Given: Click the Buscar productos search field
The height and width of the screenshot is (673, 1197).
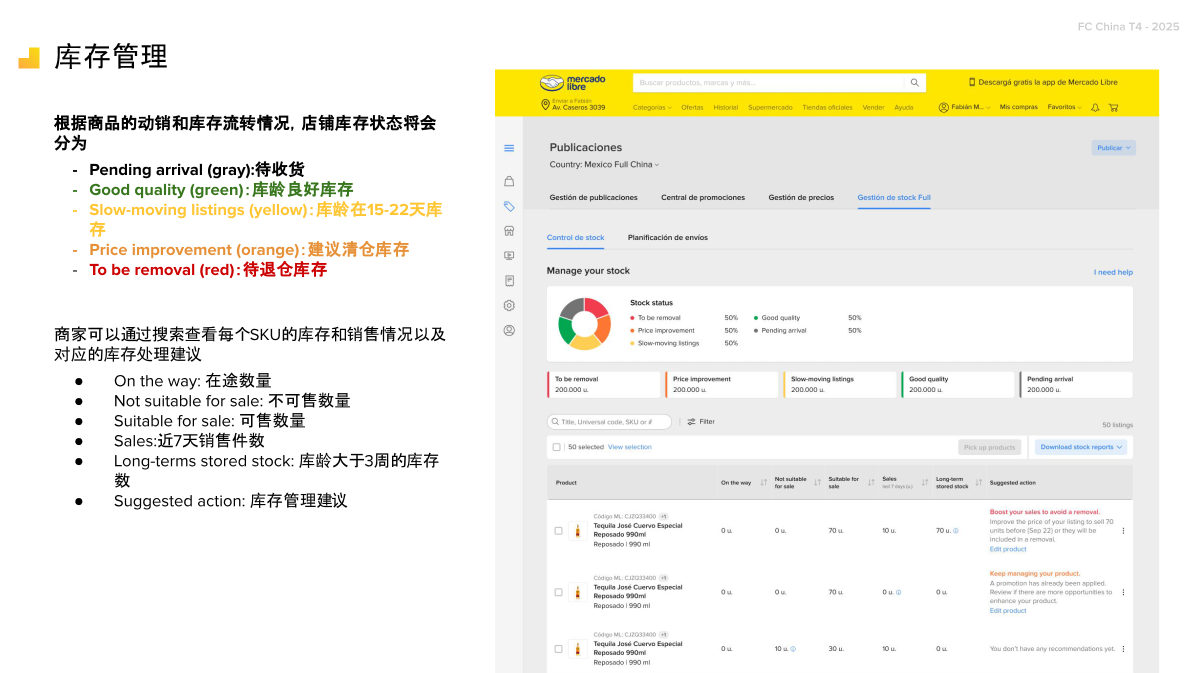Looking at the screenshot, I should click(x=768, y=82).
